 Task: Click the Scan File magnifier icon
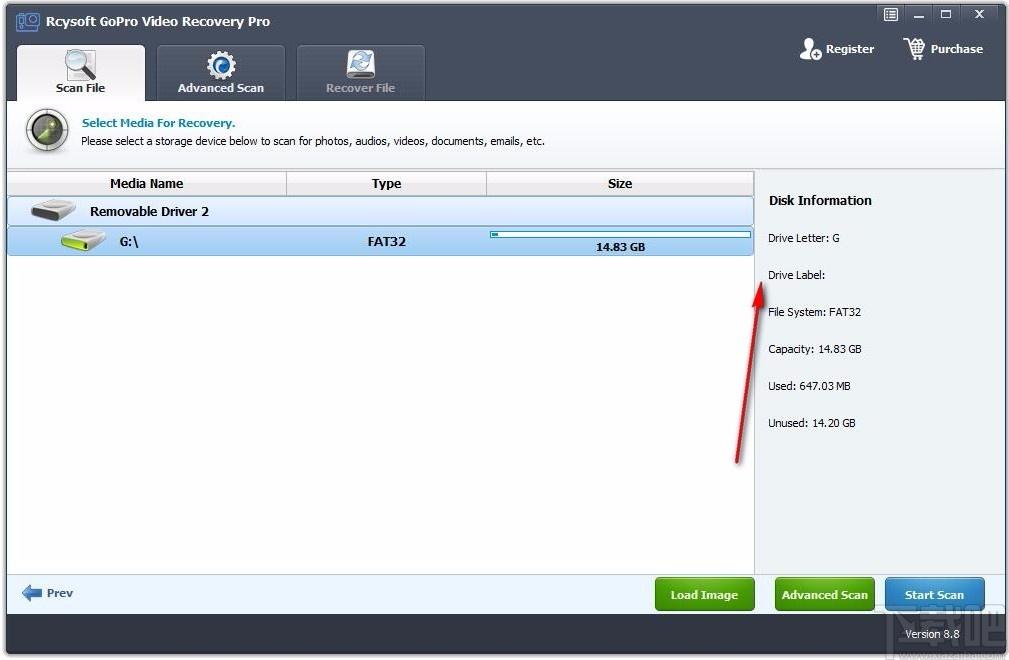[x=80, y=64]
